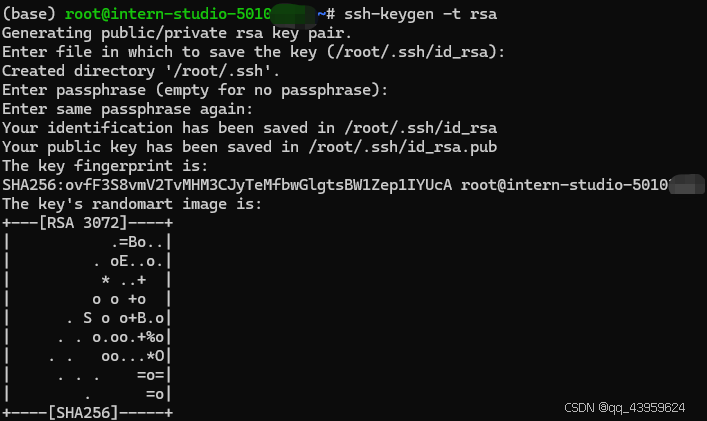
Task: Click the '=o=' randomart row
Action: coord(151,375)
